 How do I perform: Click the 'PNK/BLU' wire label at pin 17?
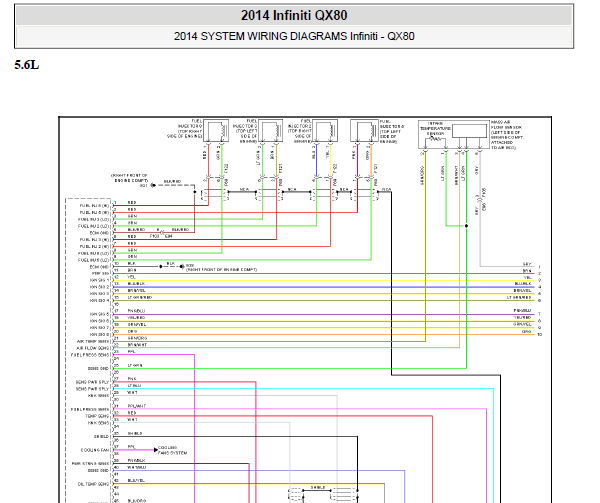click(136, 311)
